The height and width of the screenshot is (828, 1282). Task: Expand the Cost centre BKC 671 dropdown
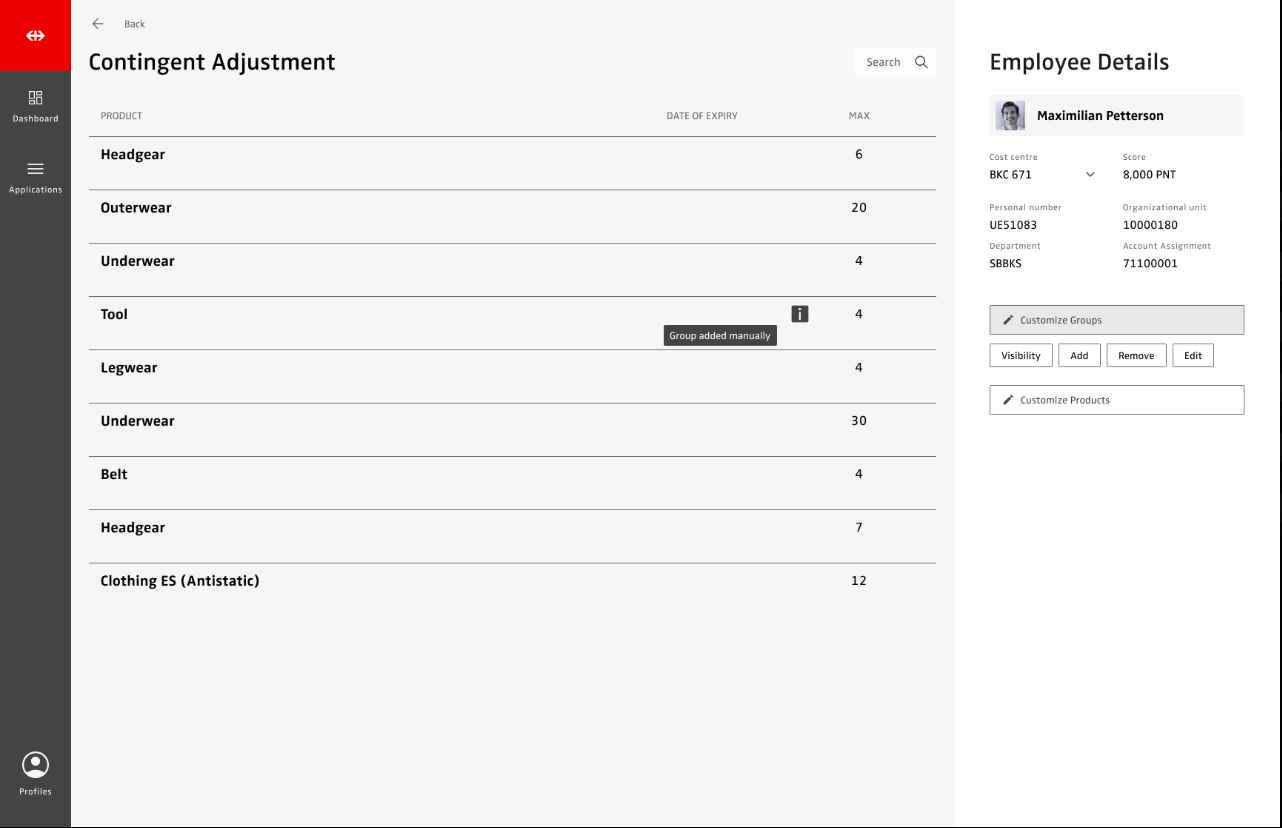(x=1090, y=175)
